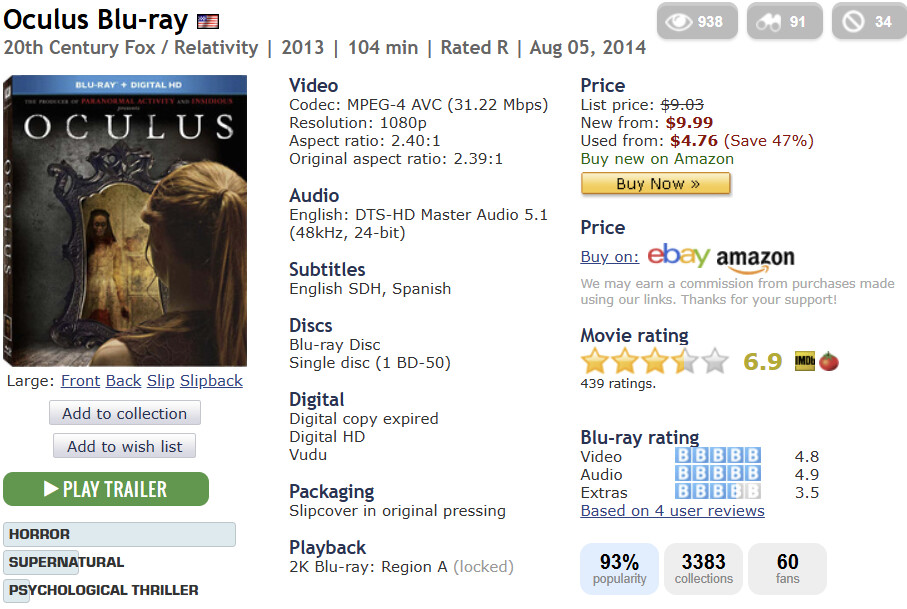The width and height of the screenshot is (907, 609).
Task: Click the 3383 collections stat box
Action: coord(703,569)
